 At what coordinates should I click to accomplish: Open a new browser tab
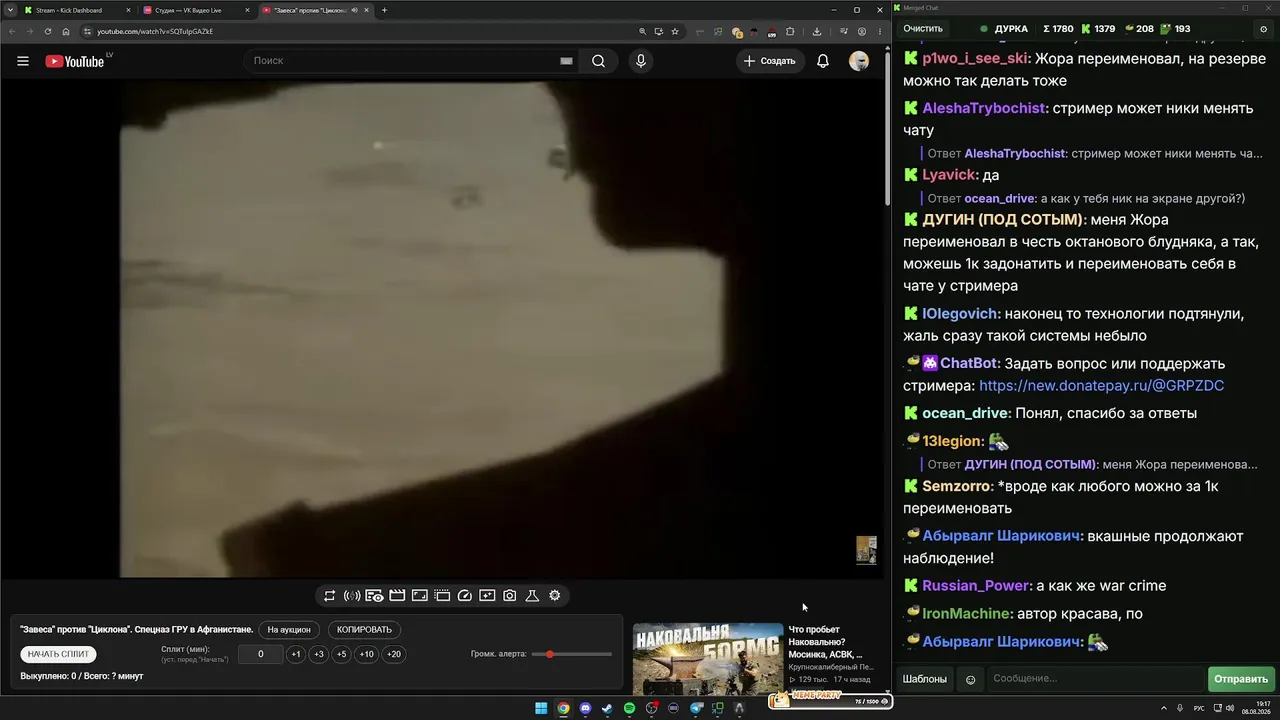click(384, 10)
